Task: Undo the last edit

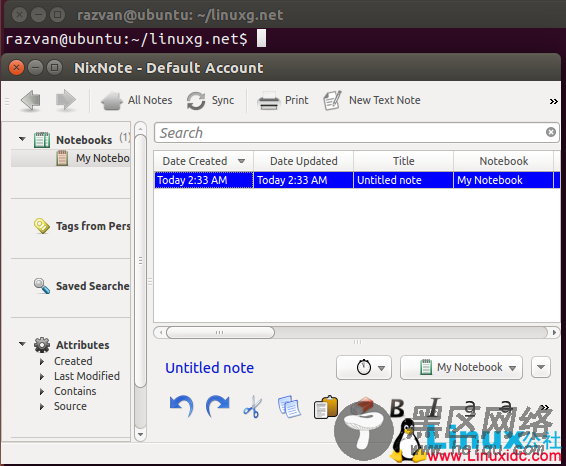Action: (182, 406)
